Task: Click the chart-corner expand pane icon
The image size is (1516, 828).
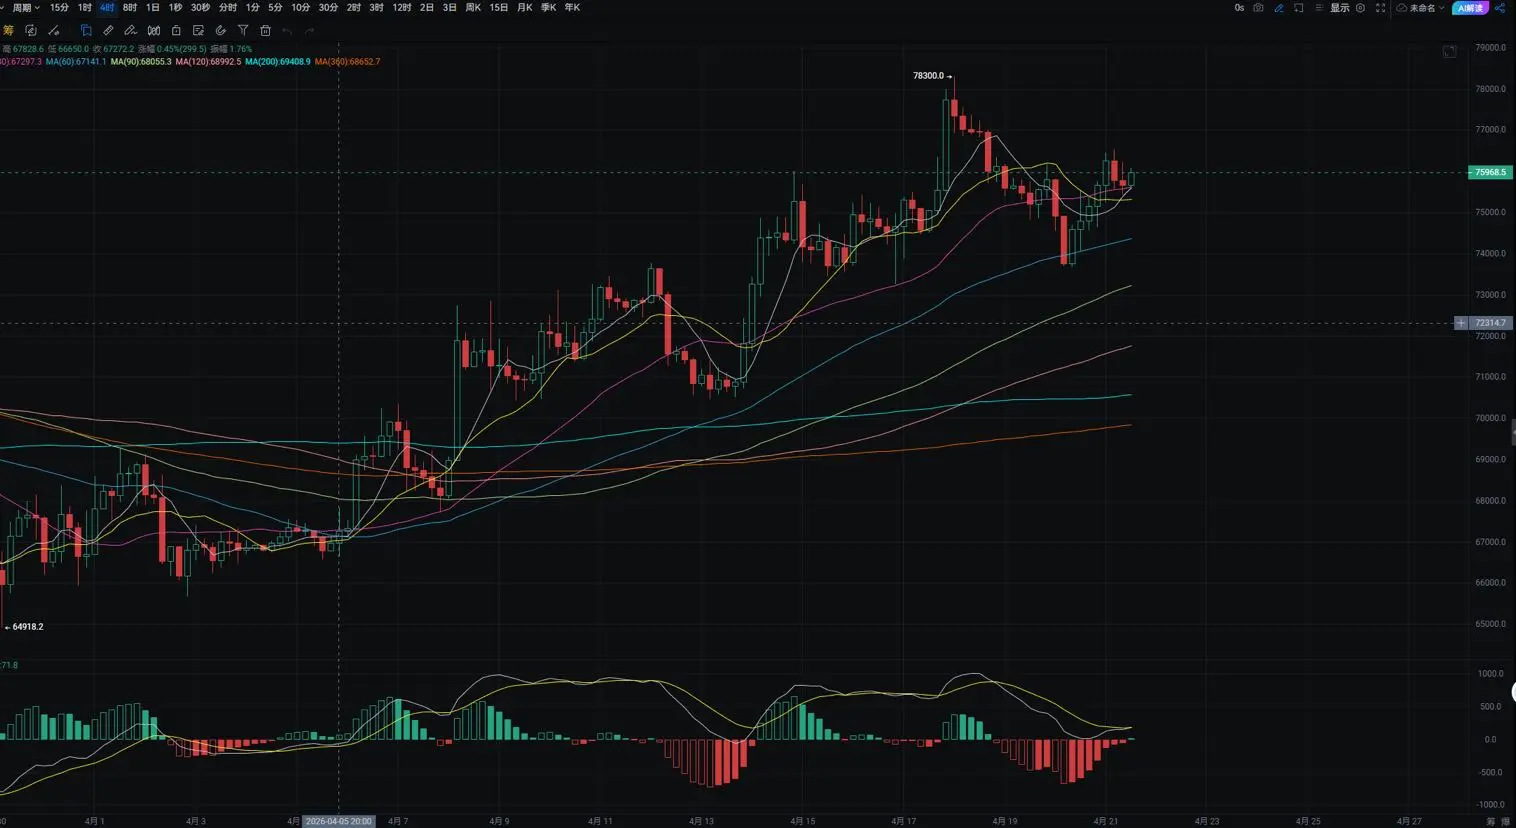Action: click(x=1449, y=51)
